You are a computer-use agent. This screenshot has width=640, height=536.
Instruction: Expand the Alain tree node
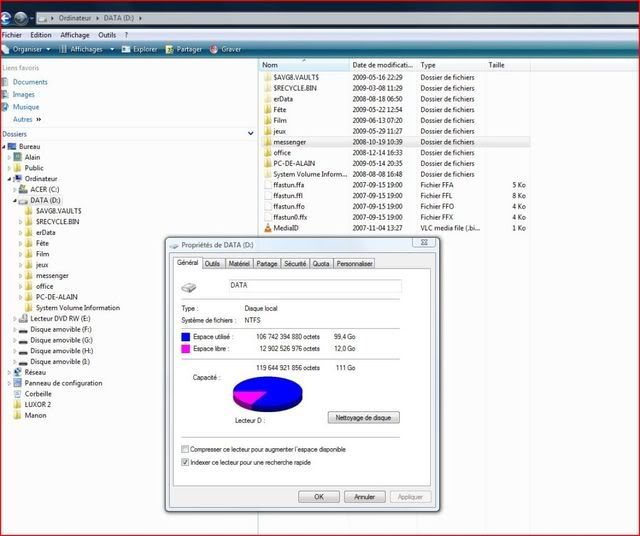point(9,157)
